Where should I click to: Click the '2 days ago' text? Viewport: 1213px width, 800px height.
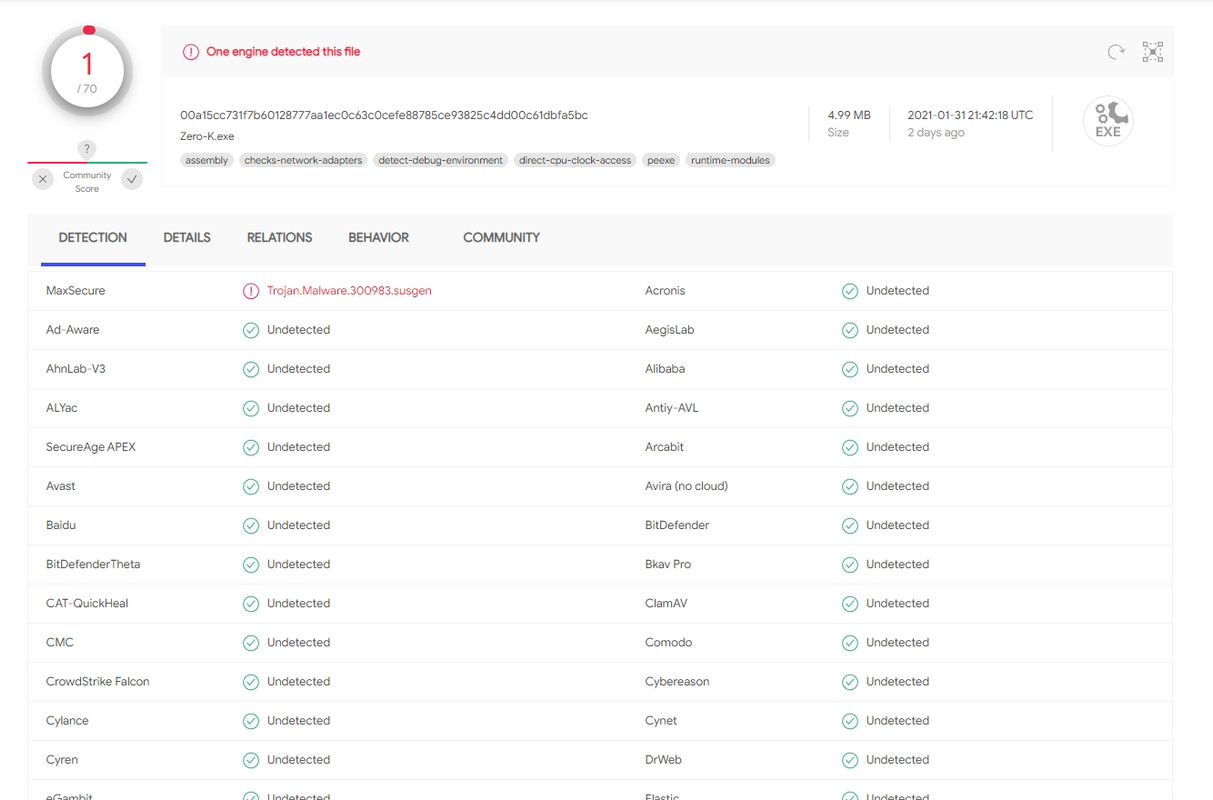[936, 132]
